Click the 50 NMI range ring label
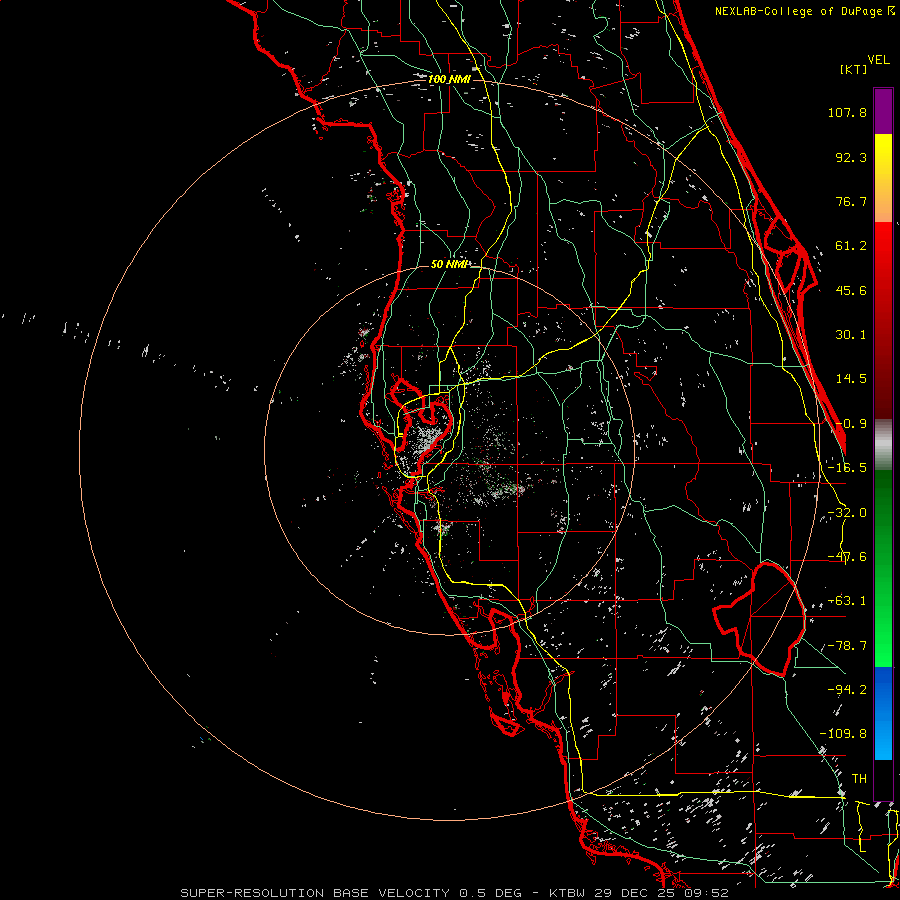Viewport: 900px width, 900px height. [x=449, y=264]
